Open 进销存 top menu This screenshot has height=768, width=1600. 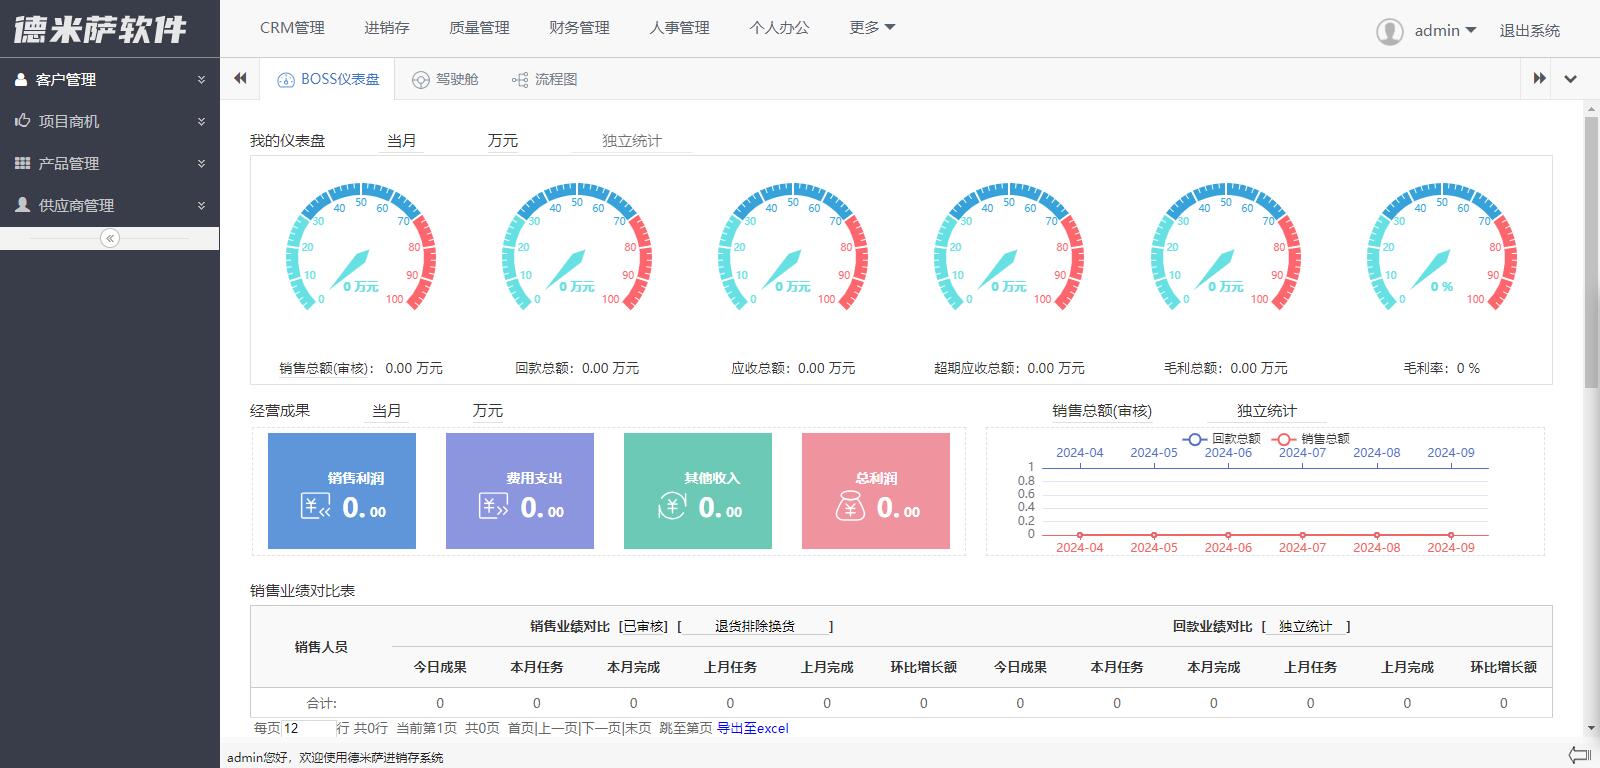387,28
